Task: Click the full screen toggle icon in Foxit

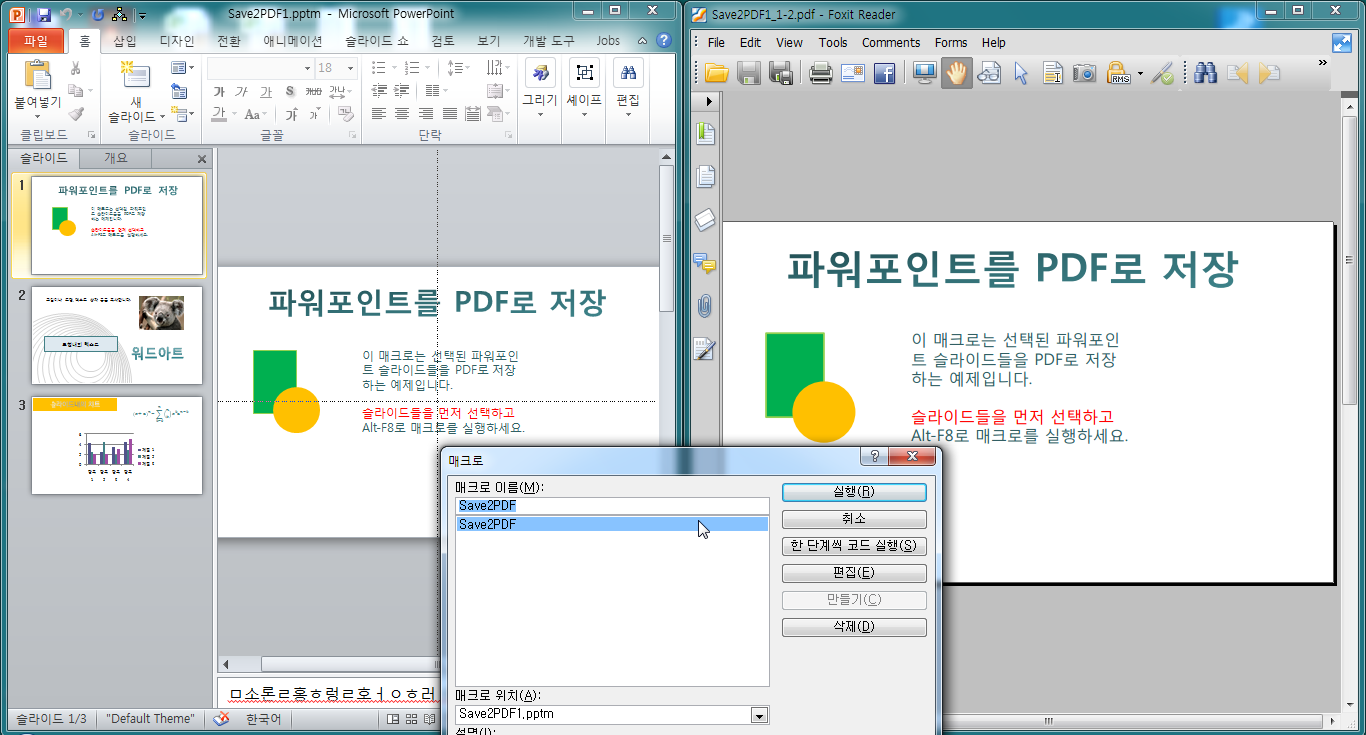Action: (x=1342, y=42)
